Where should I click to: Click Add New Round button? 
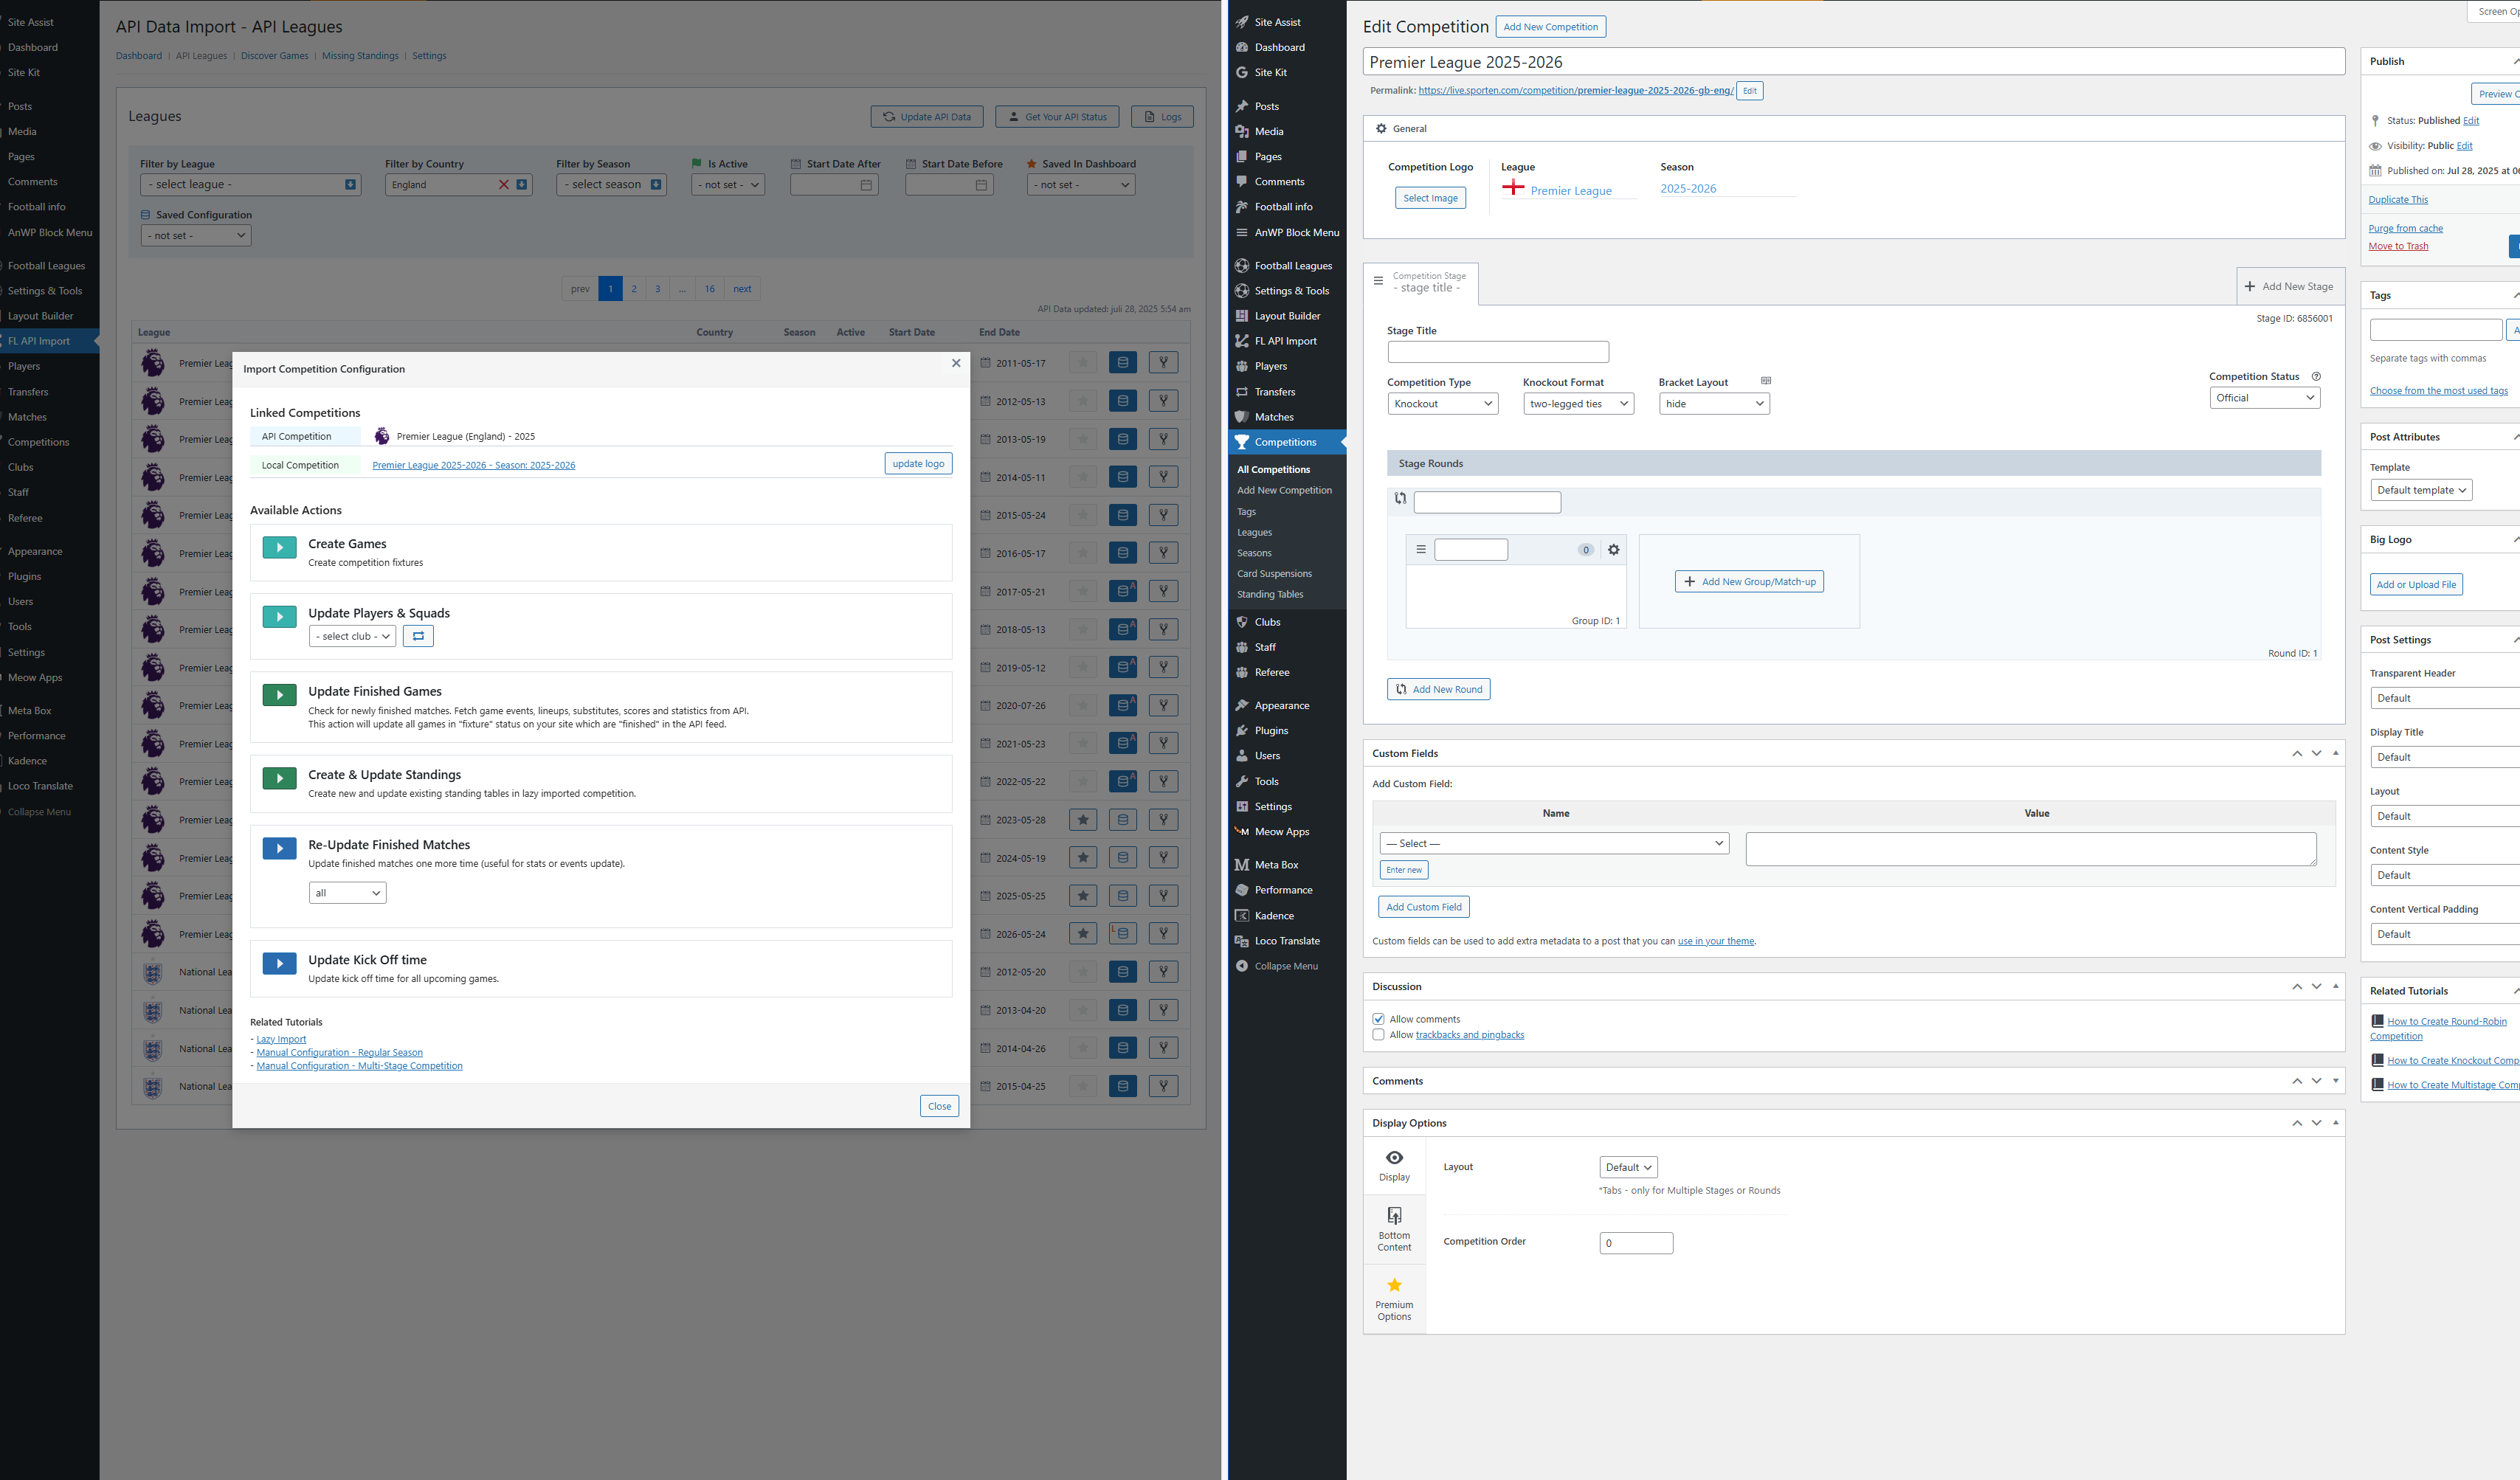pos(1438,690)
